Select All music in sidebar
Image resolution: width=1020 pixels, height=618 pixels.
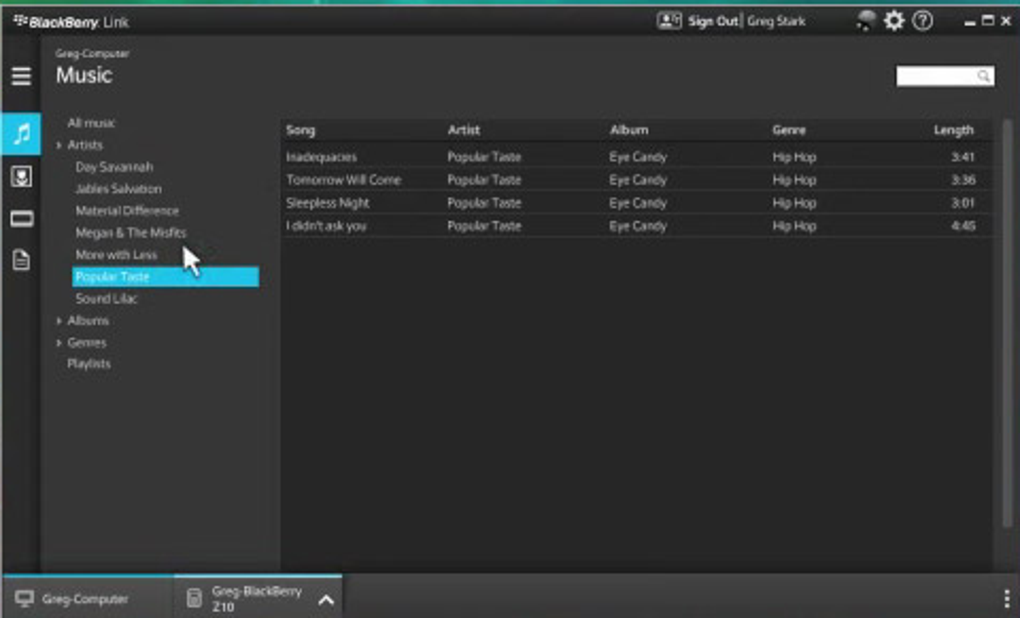[x=91, y=123]
